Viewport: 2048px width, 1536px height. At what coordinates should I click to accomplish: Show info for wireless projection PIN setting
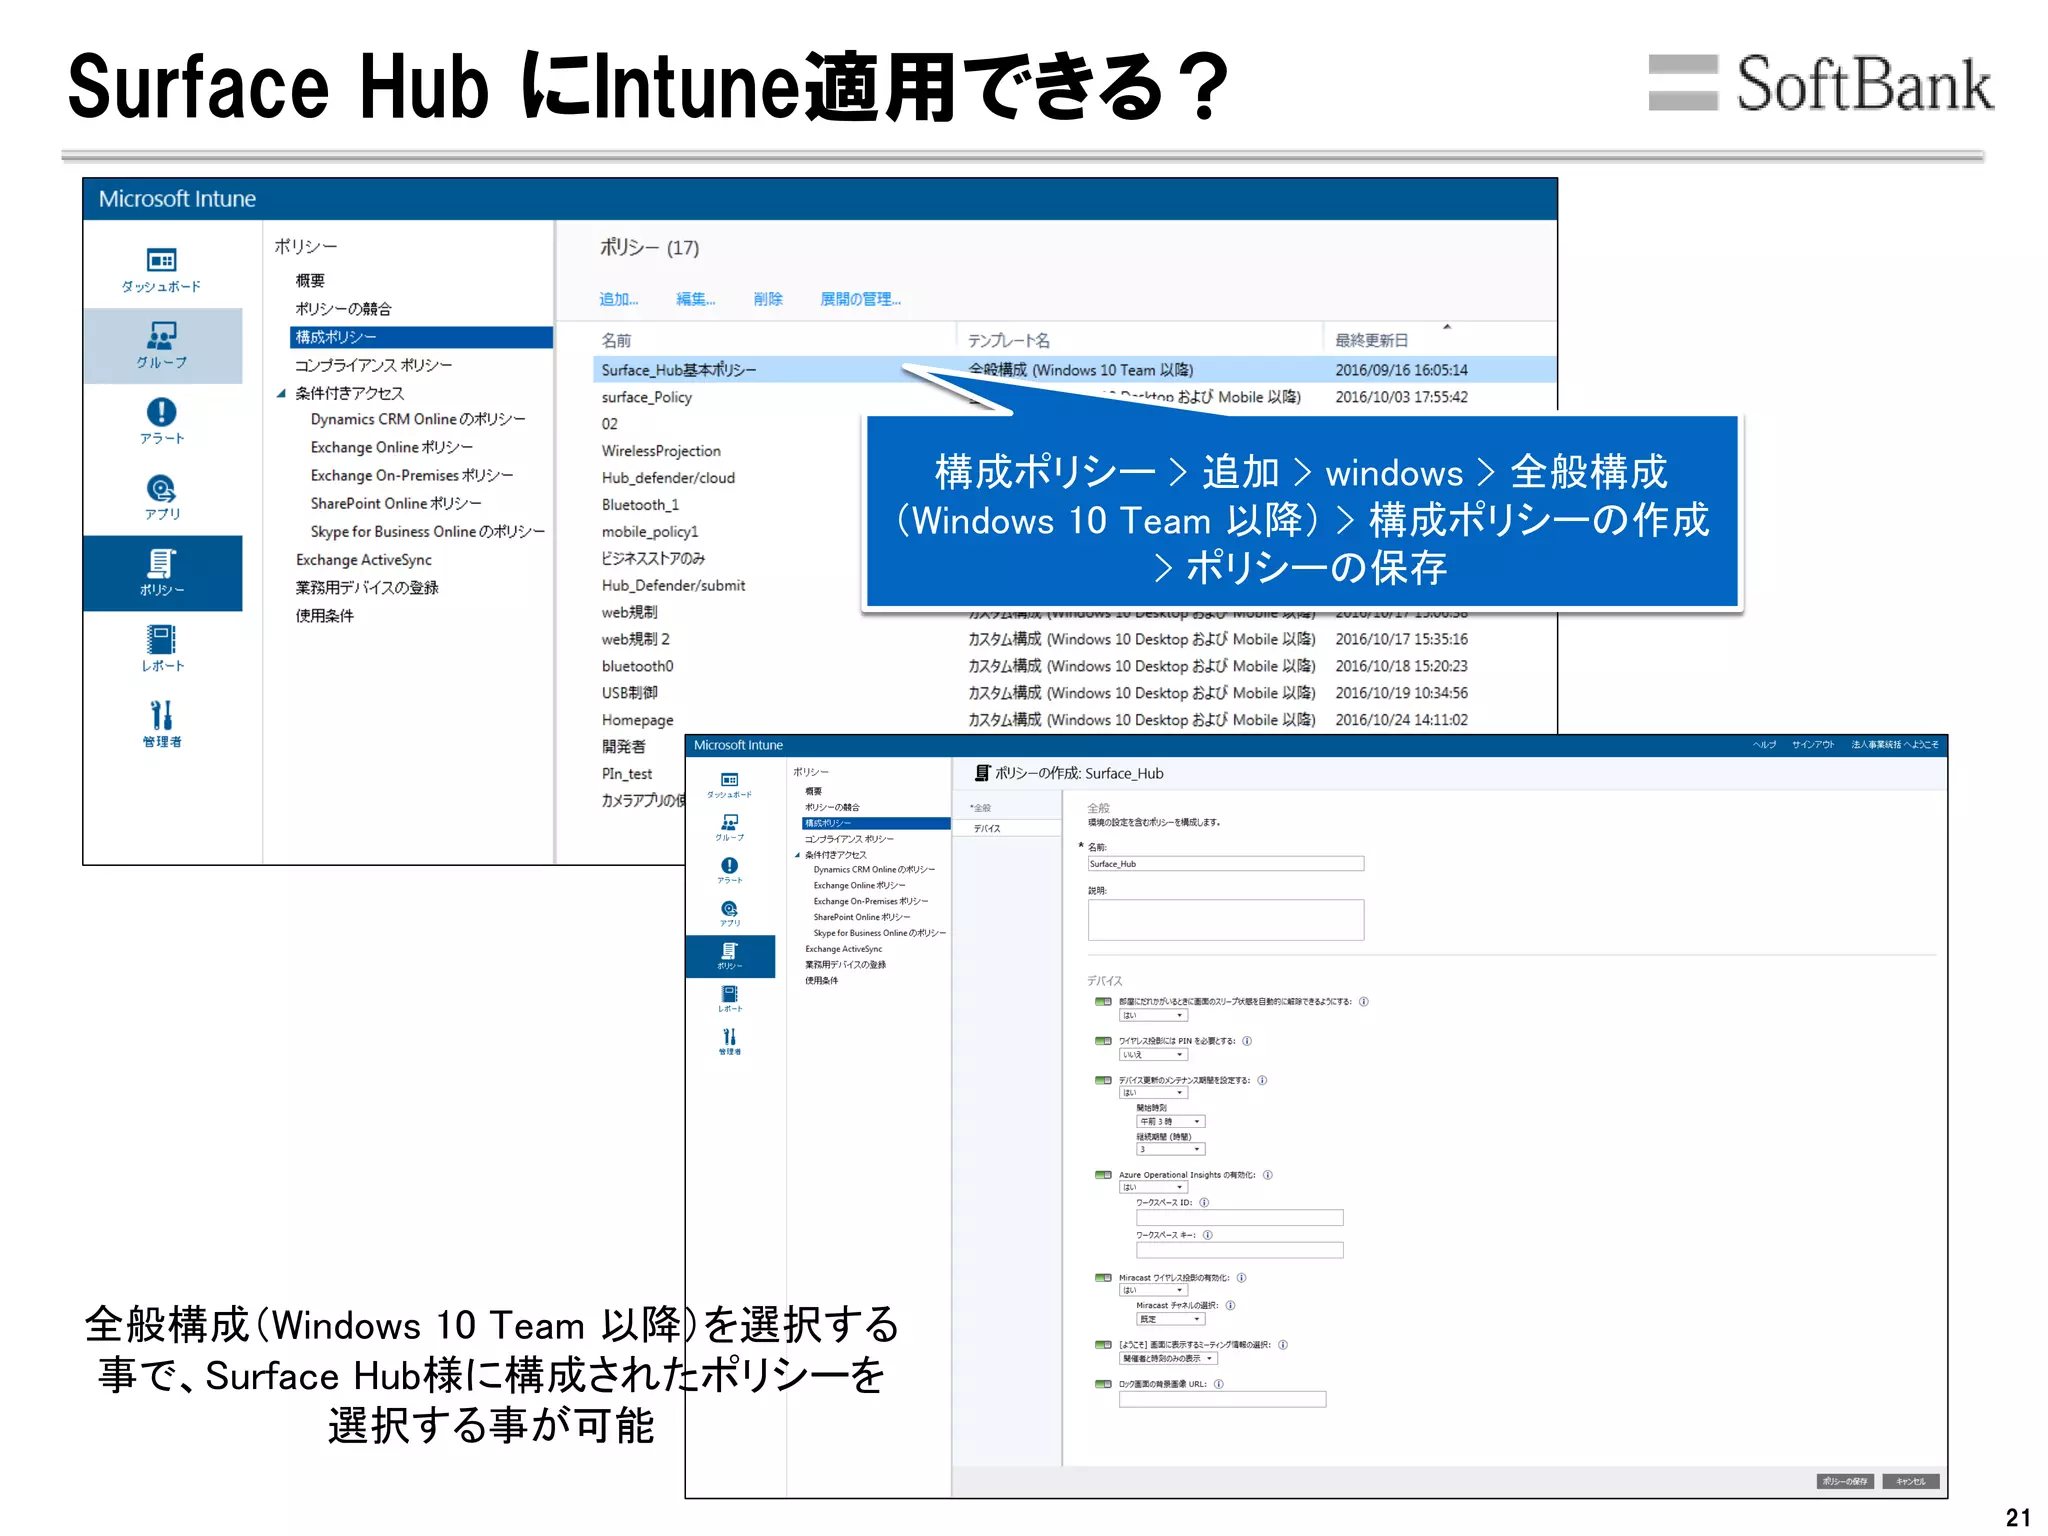pos(1247,1041)
